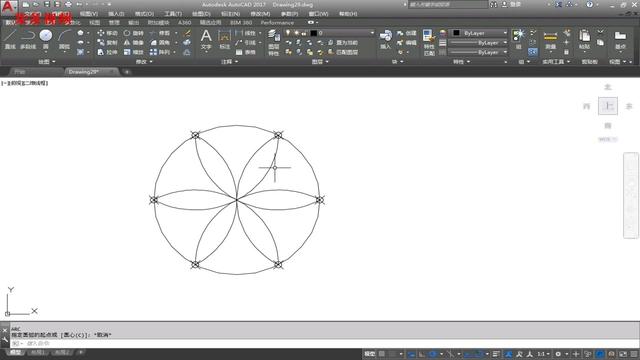The image size is (640, 360).
Task: Click the Plot (print) icon in quick access toolbar
Action: [68, 4]
